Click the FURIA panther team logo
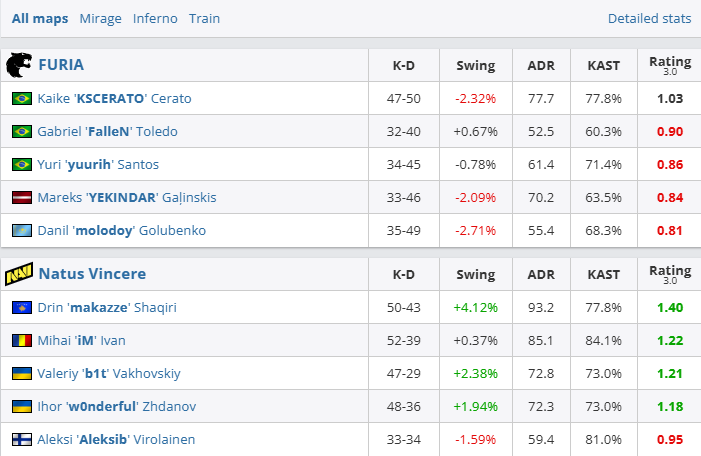Viewport: 701px width, 456px height. [18, 65]
